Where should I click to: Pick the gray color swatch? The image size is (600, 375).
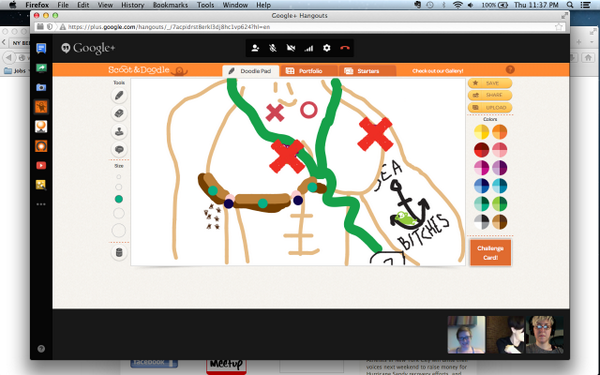[x=481, y=222]
